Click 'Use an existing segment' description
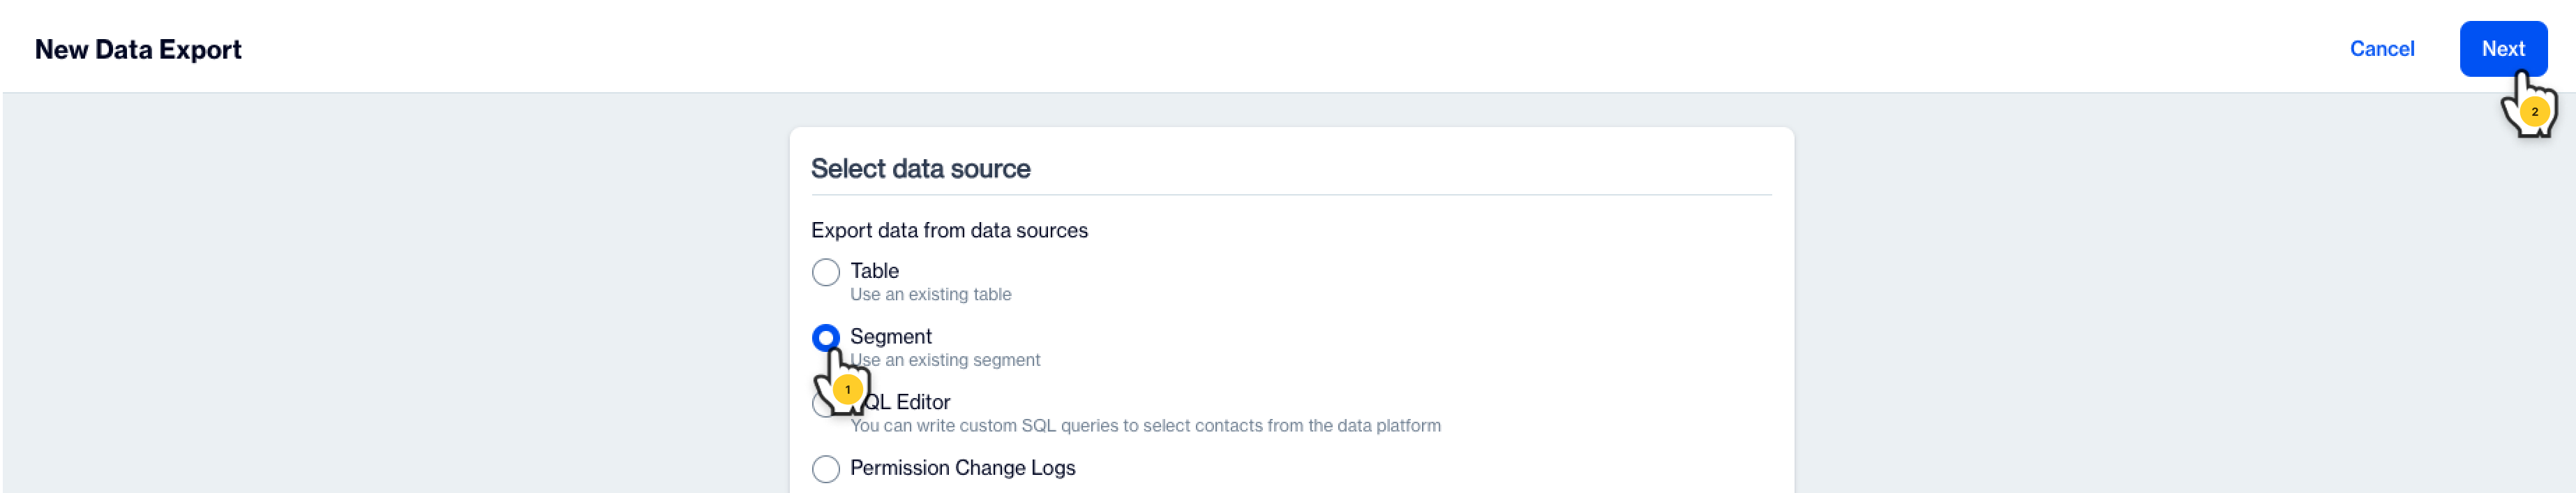The width and height of the screenshot is (2576, 493). pos(955,360)
